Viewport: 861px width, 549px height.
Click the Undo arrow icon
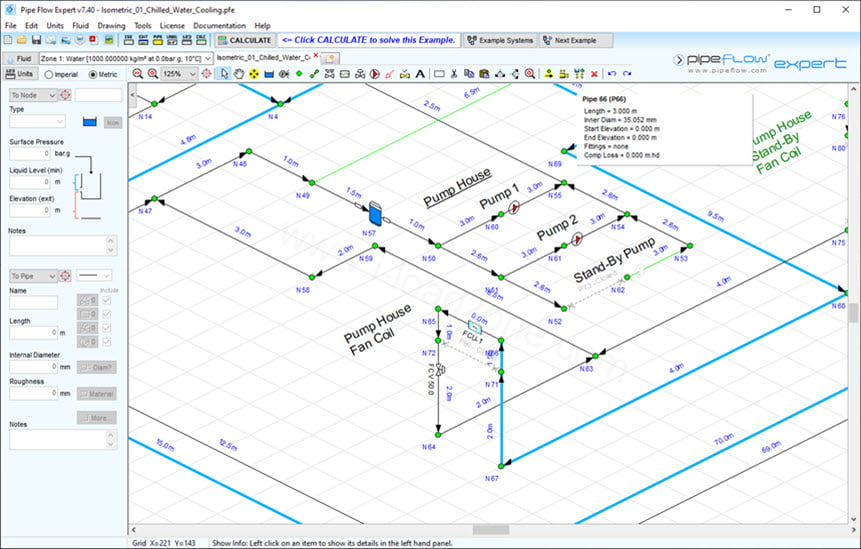(x=612, y=74)
